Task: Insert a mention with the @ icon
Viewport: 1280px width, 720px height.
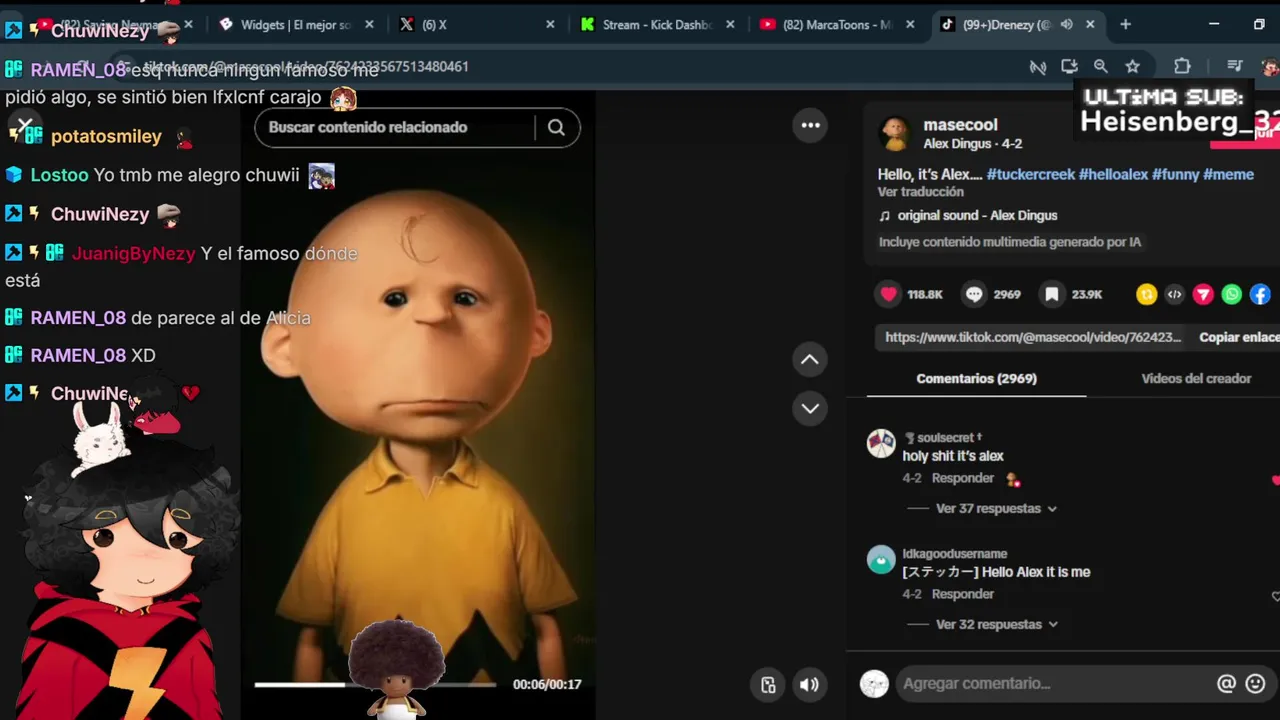Action: [1226, 684]
